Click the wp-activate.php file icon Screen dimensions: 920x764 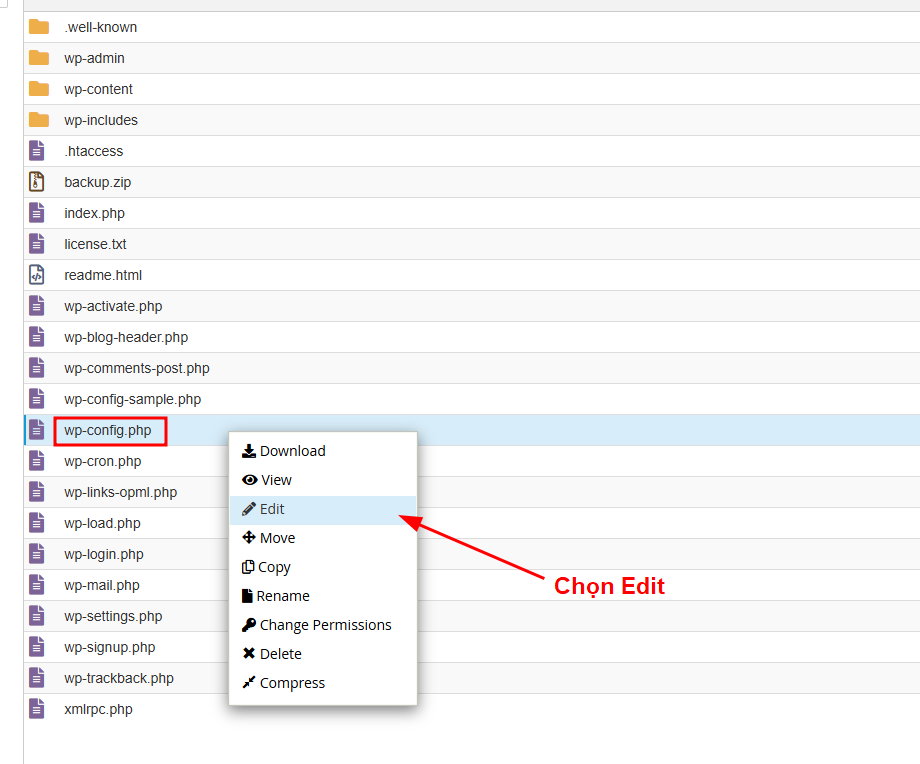coord(36,306)
